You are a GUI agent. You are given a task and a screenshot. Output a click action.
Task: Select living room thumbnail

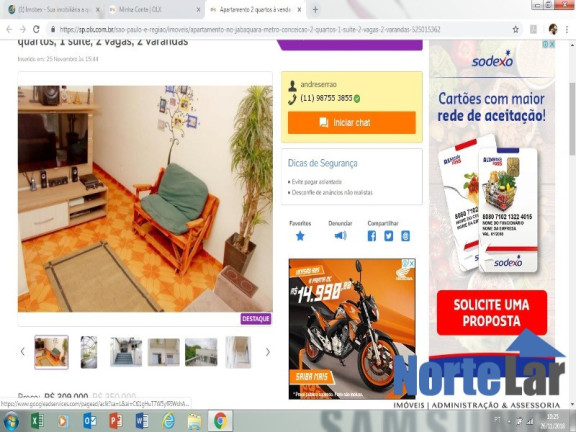(51, 352)
